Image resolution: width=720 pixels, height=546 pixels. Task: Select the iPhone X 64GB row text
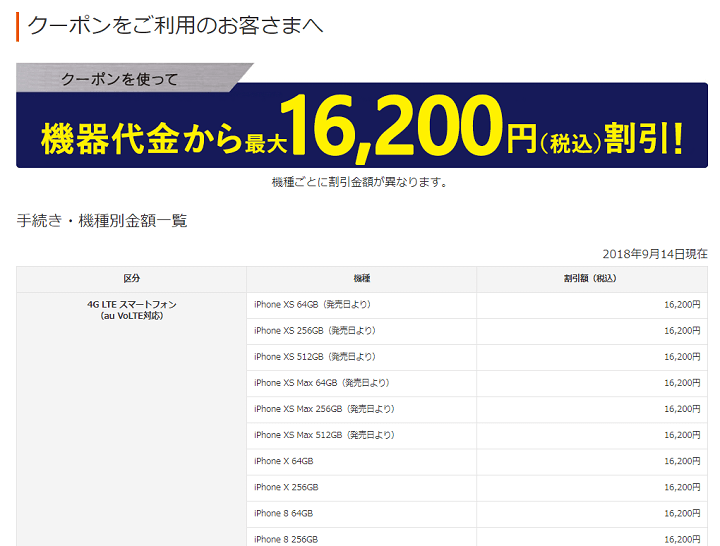[284, 461]
